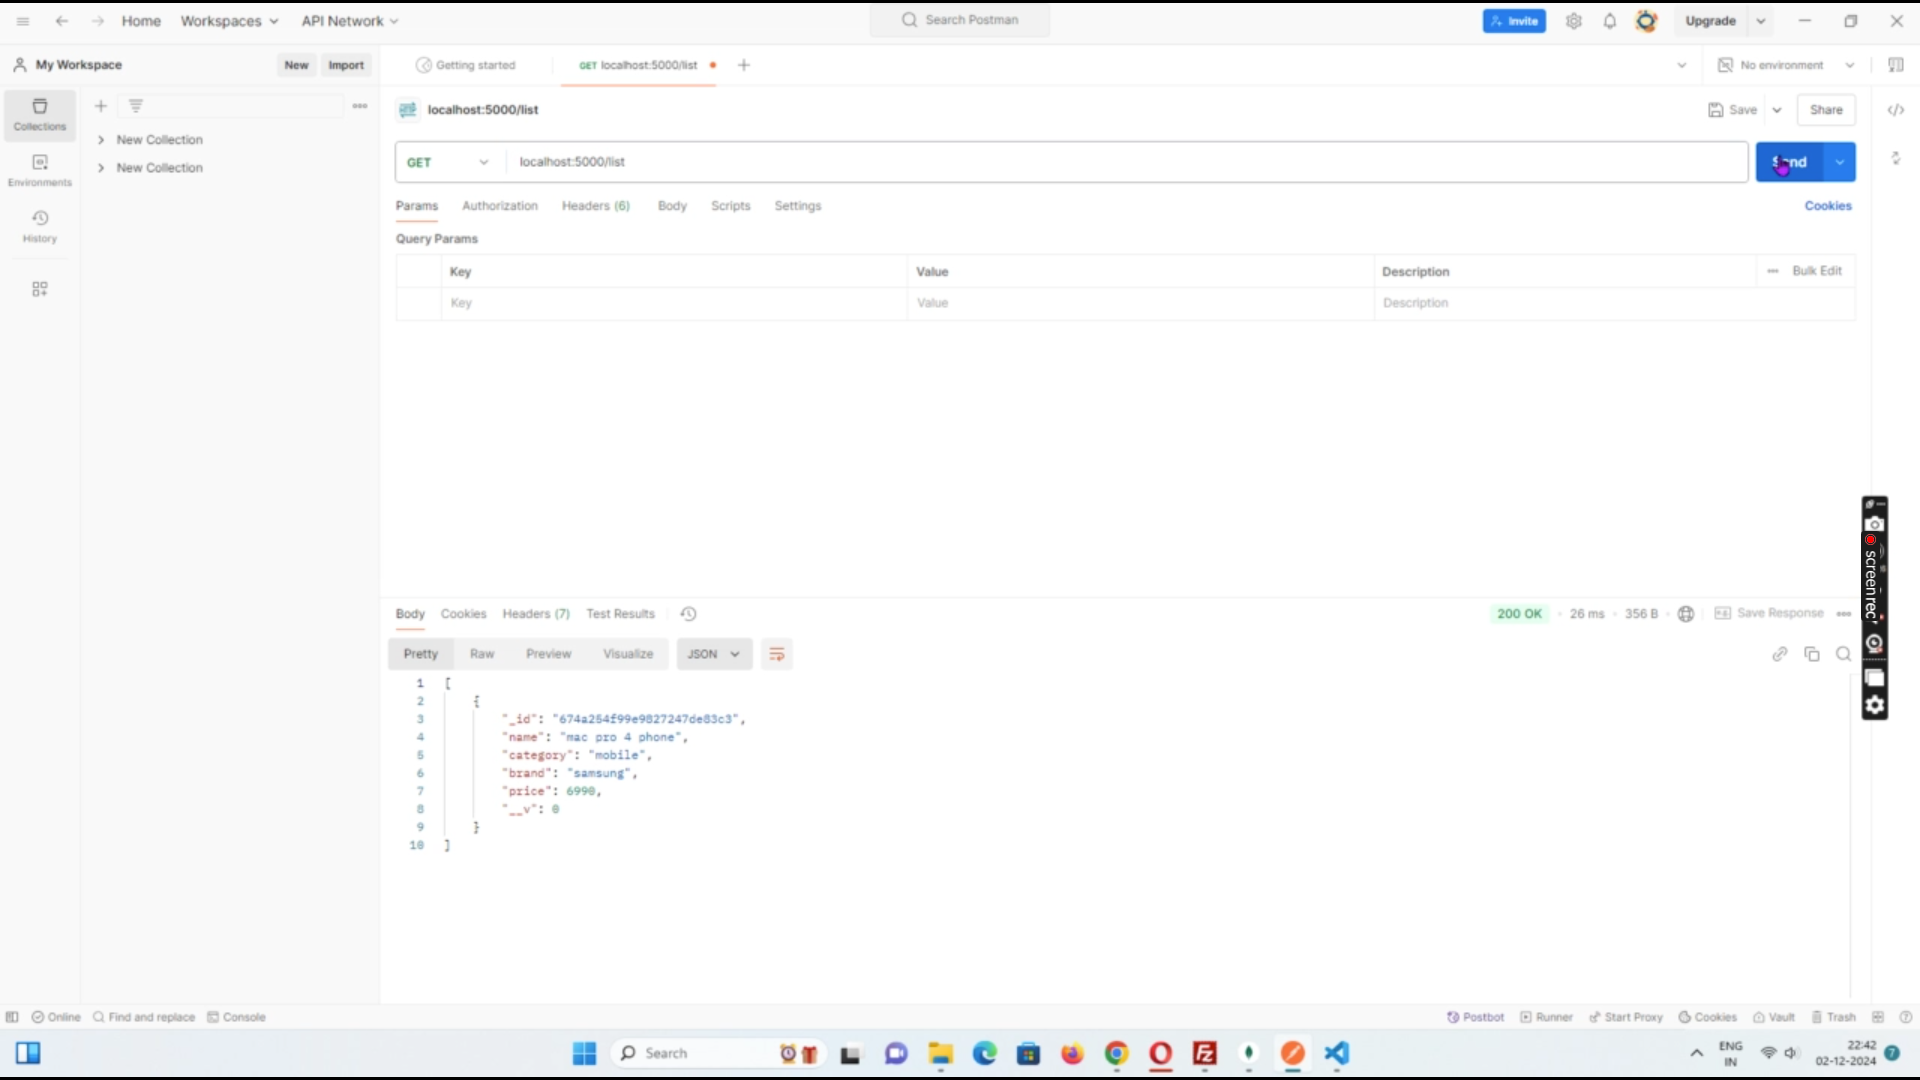Expand the first New Collection
This screenshot has width=1920, height=1080.
click(101, 140)
